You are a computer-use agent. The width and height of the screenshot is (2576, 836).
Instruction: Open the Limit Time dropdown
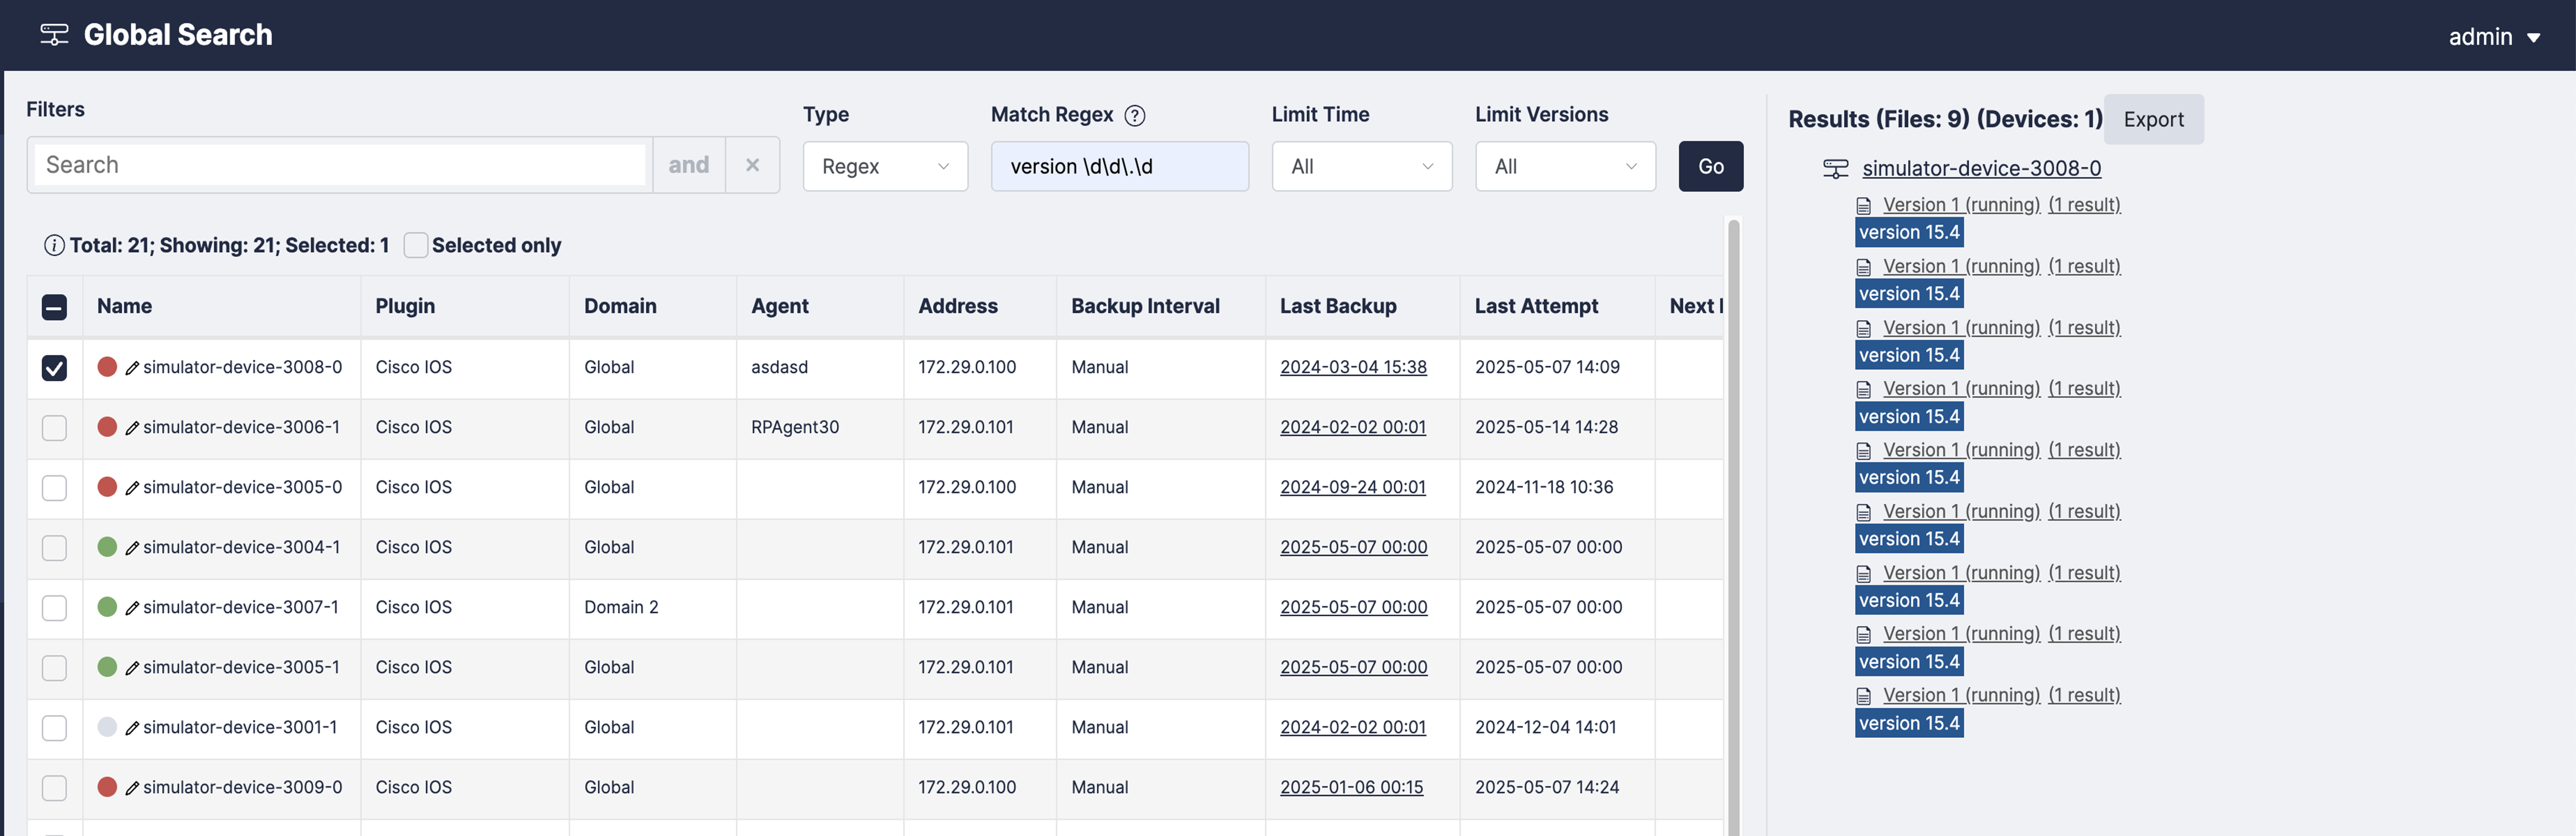(1361, 167)
